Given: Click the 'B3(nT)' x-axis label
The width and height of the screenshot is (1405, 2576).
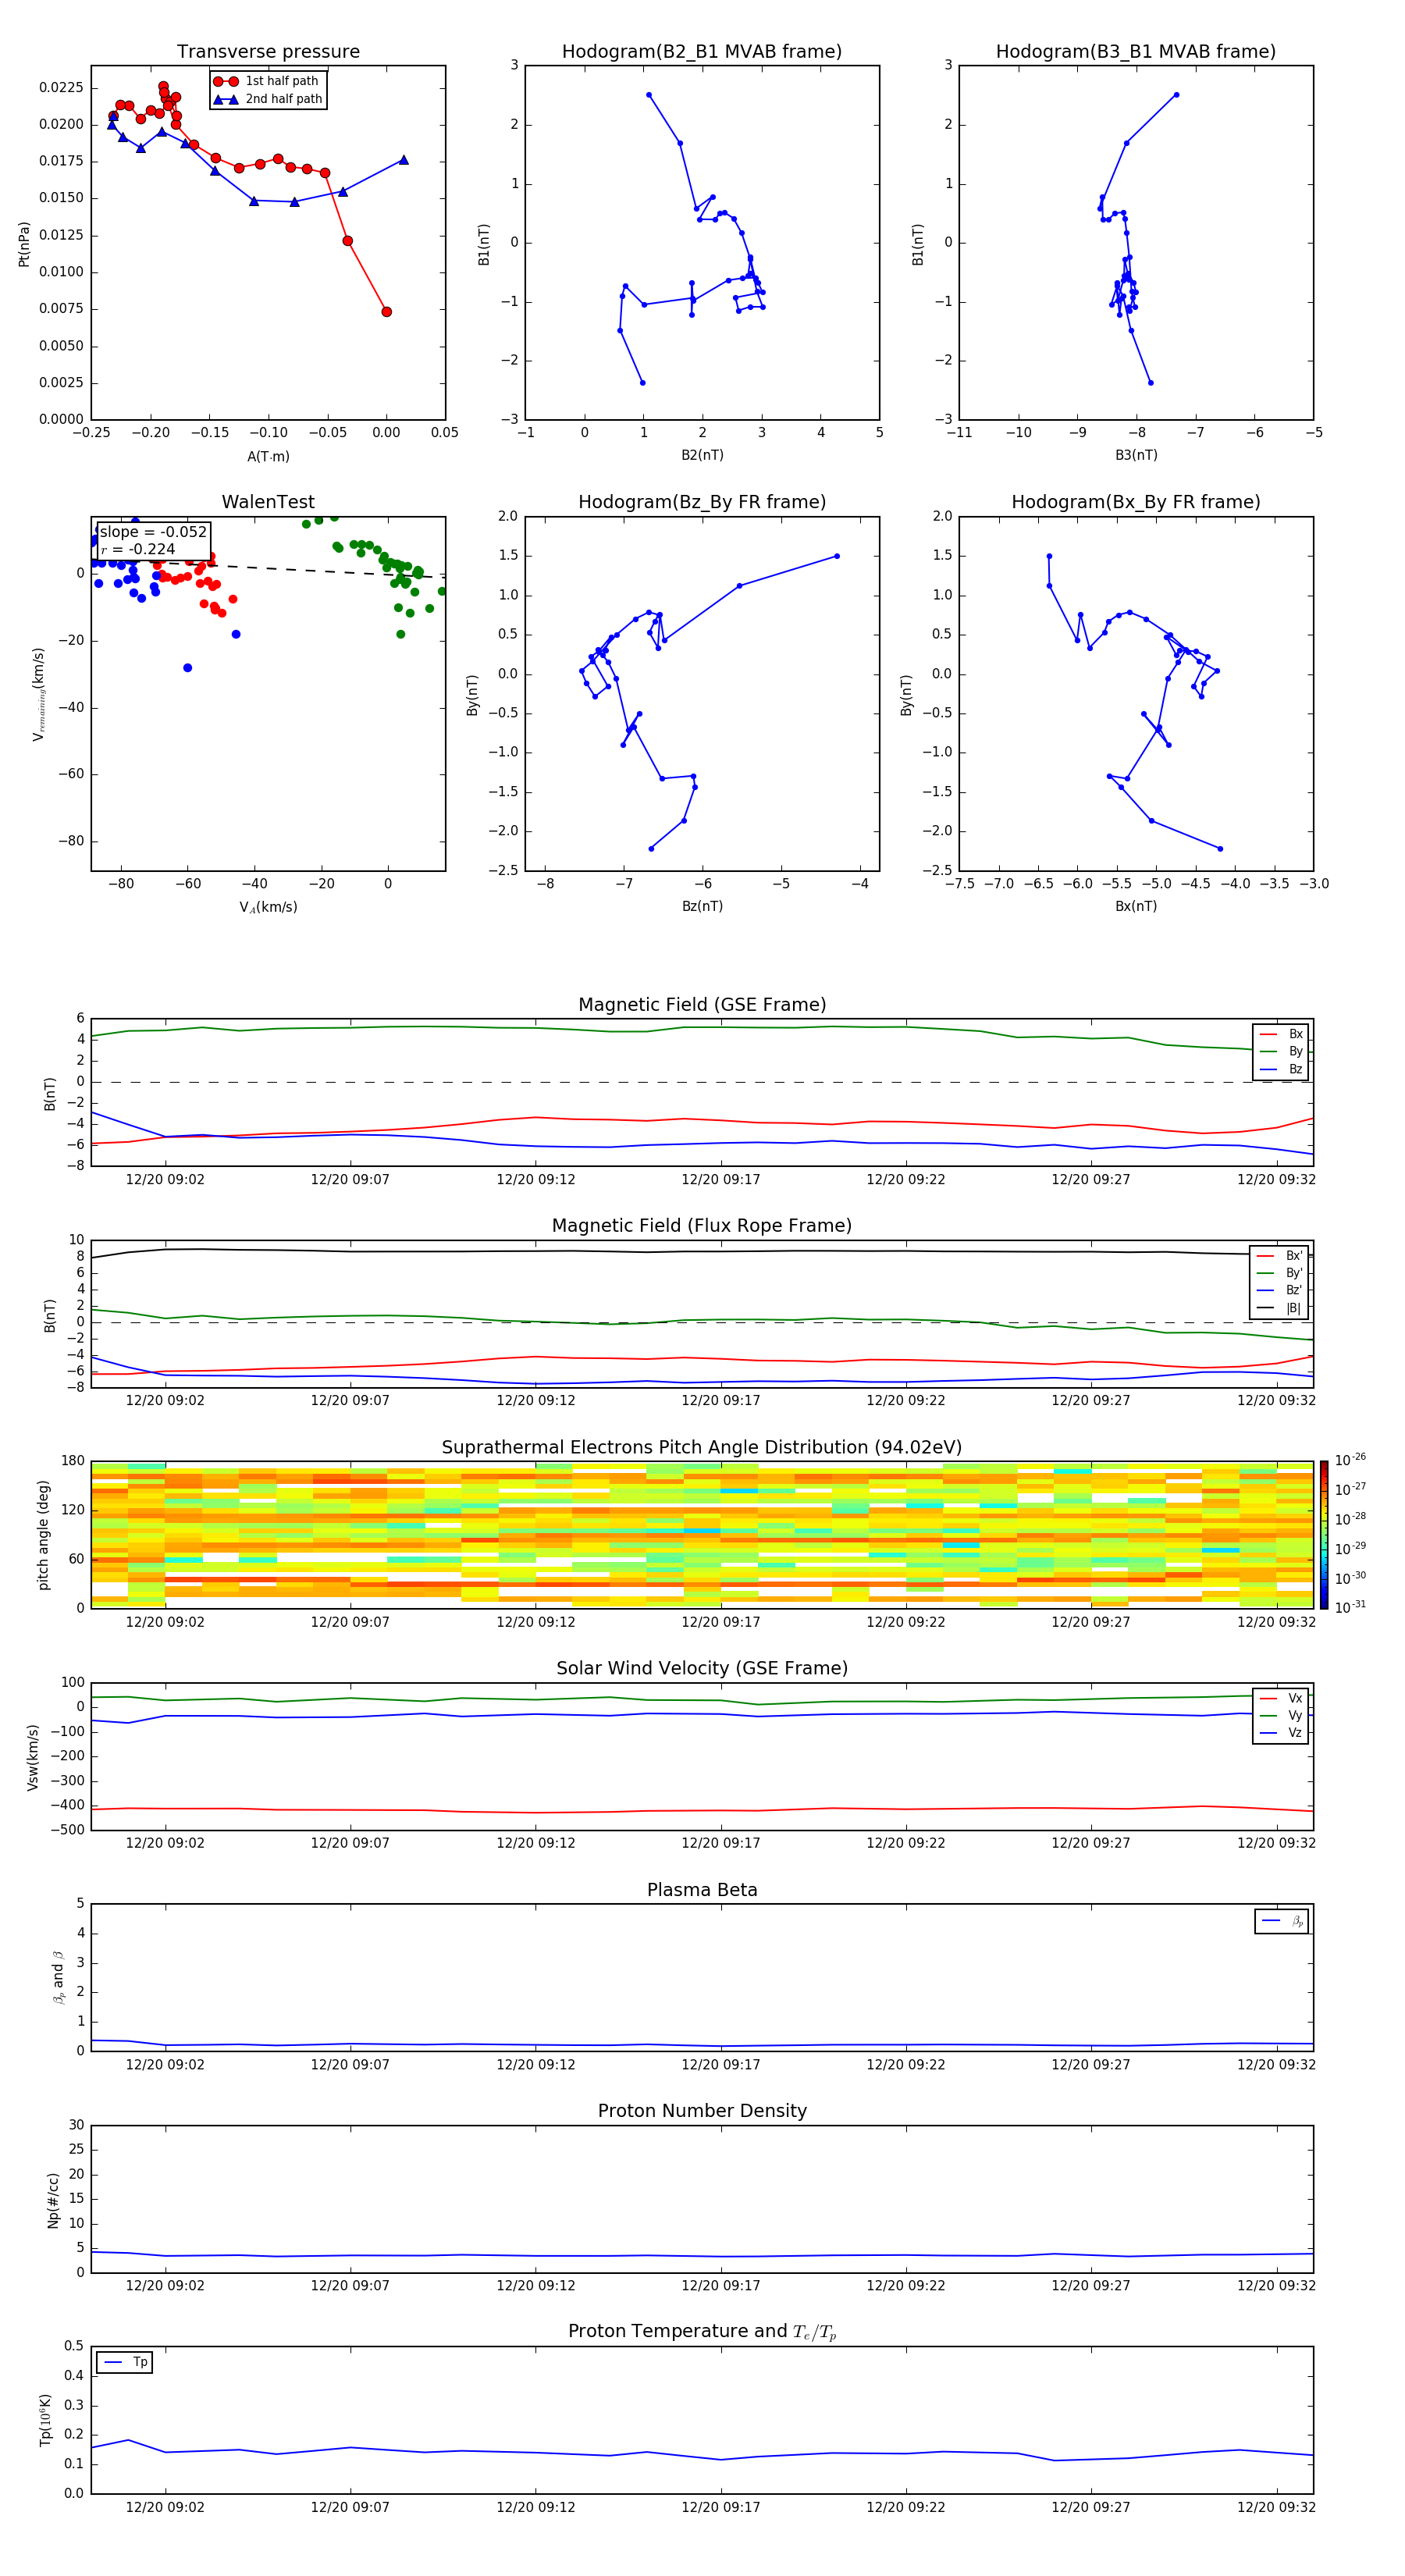Looking at the screenshot, I should [x=1136, y=455].
